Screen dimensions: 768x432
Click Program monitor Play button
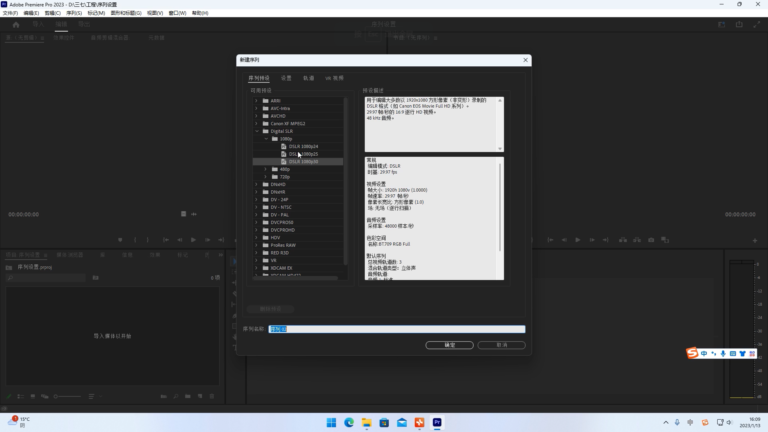pos(578,240)
